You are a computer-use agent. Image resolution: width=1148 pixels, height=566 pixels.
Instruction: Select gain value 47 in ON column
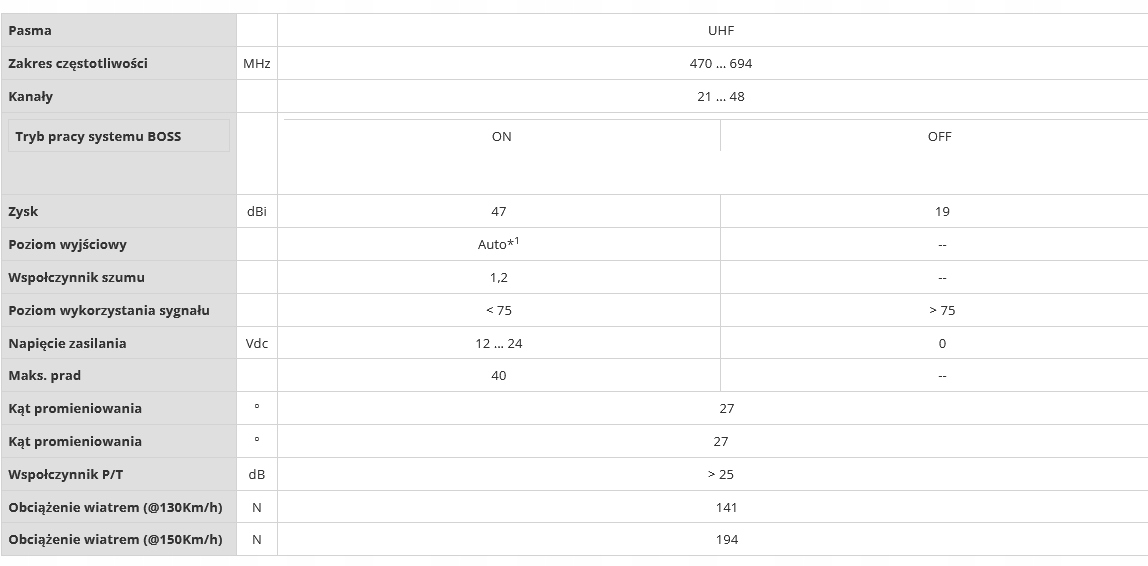click(499, 211)
